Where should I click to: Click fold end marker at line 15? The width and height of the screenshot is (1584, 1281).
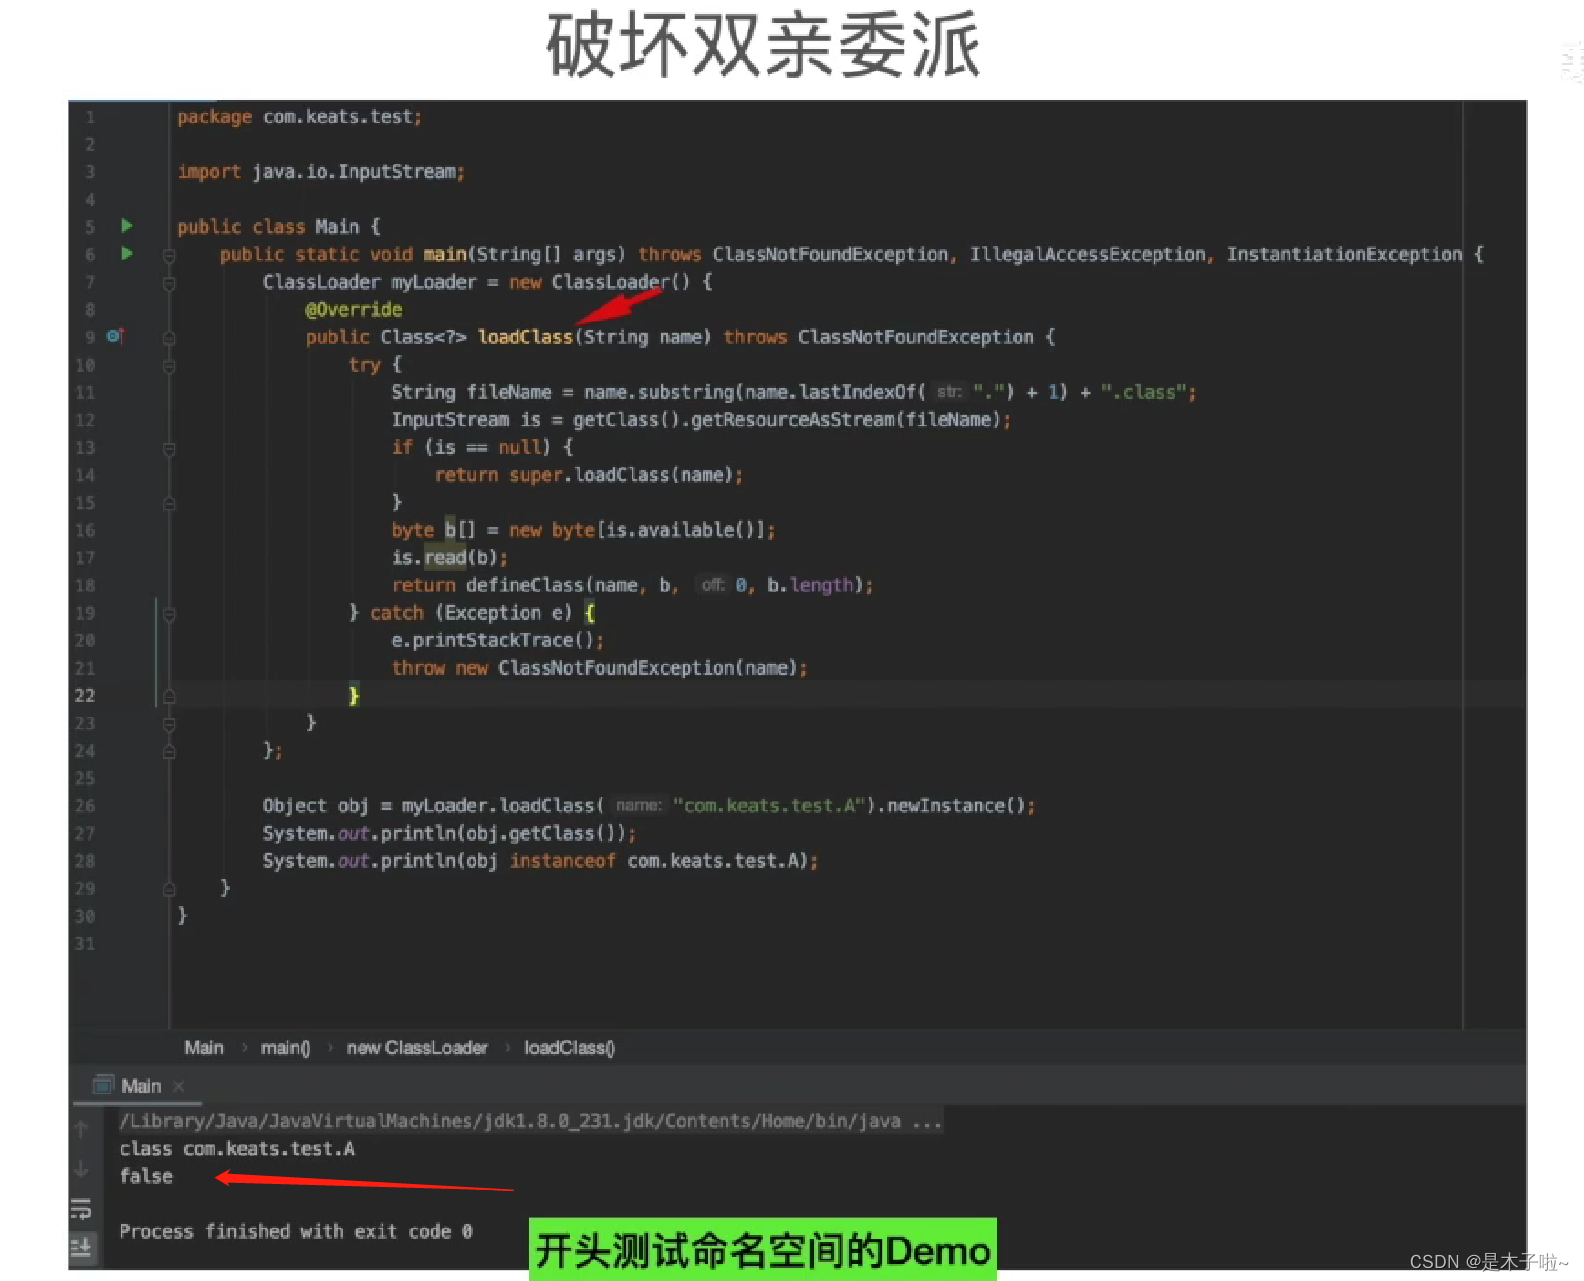[169, 503]
